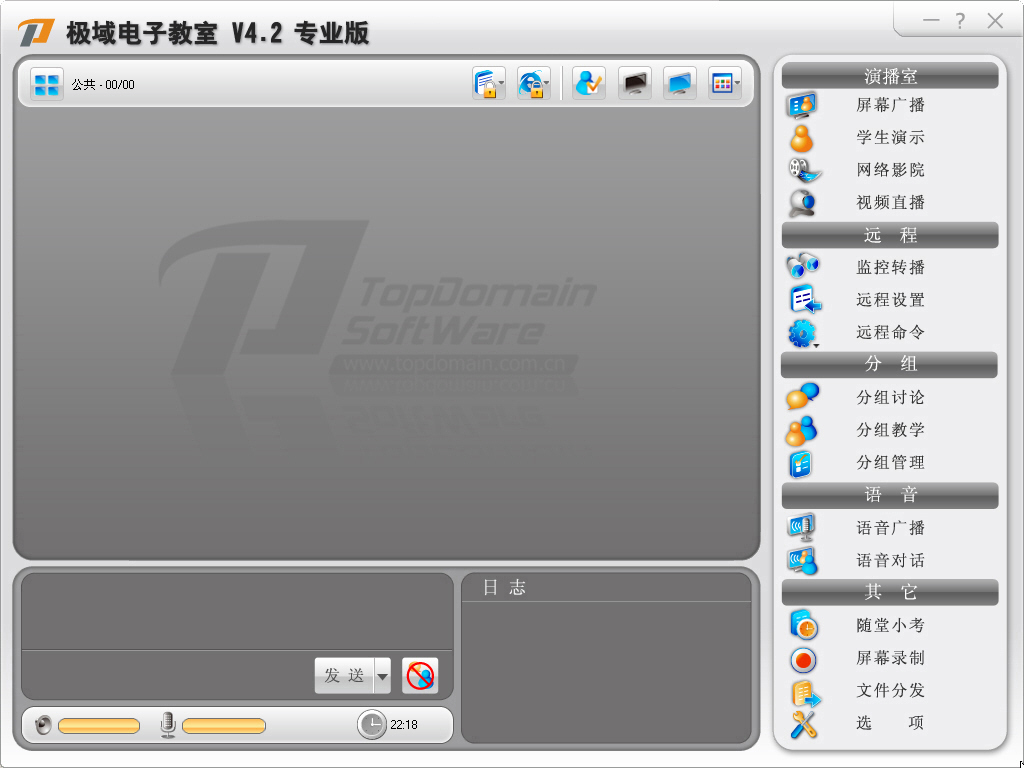Click the 日志 log panel header

click(x=504, y=588)
